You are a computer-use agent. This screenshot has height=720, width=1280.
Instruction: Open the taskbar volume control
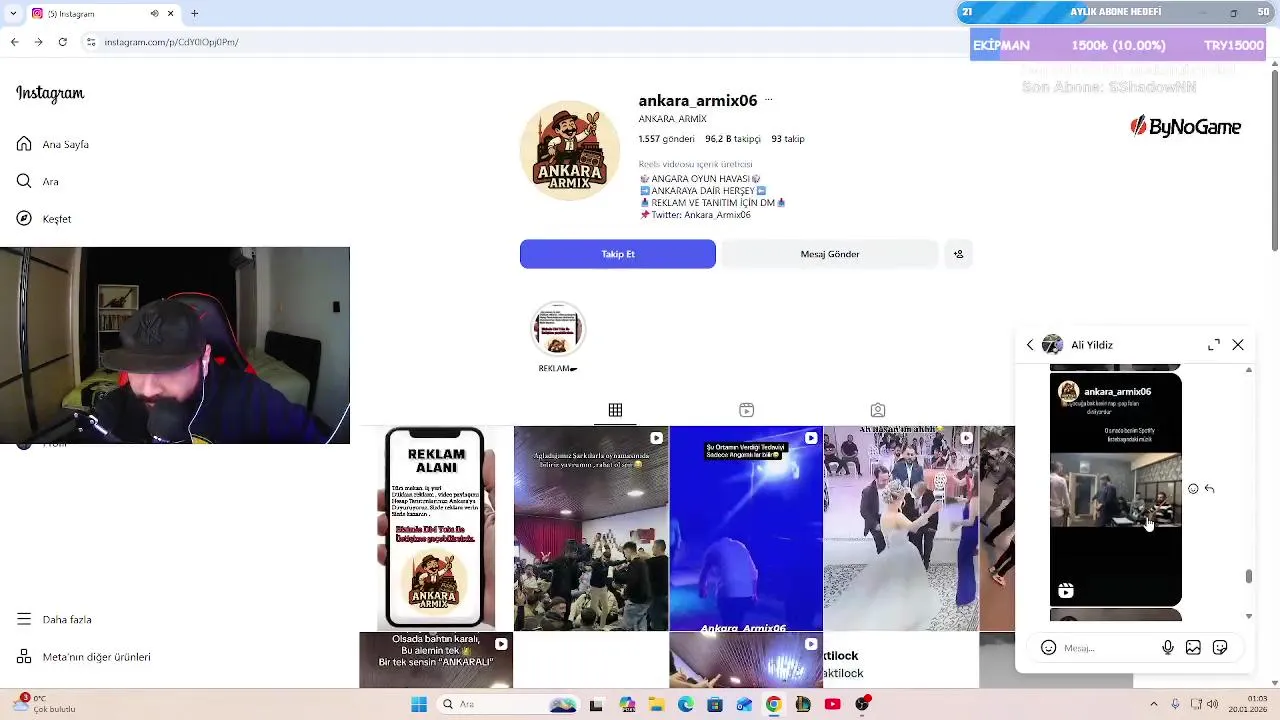[1213, 704]
